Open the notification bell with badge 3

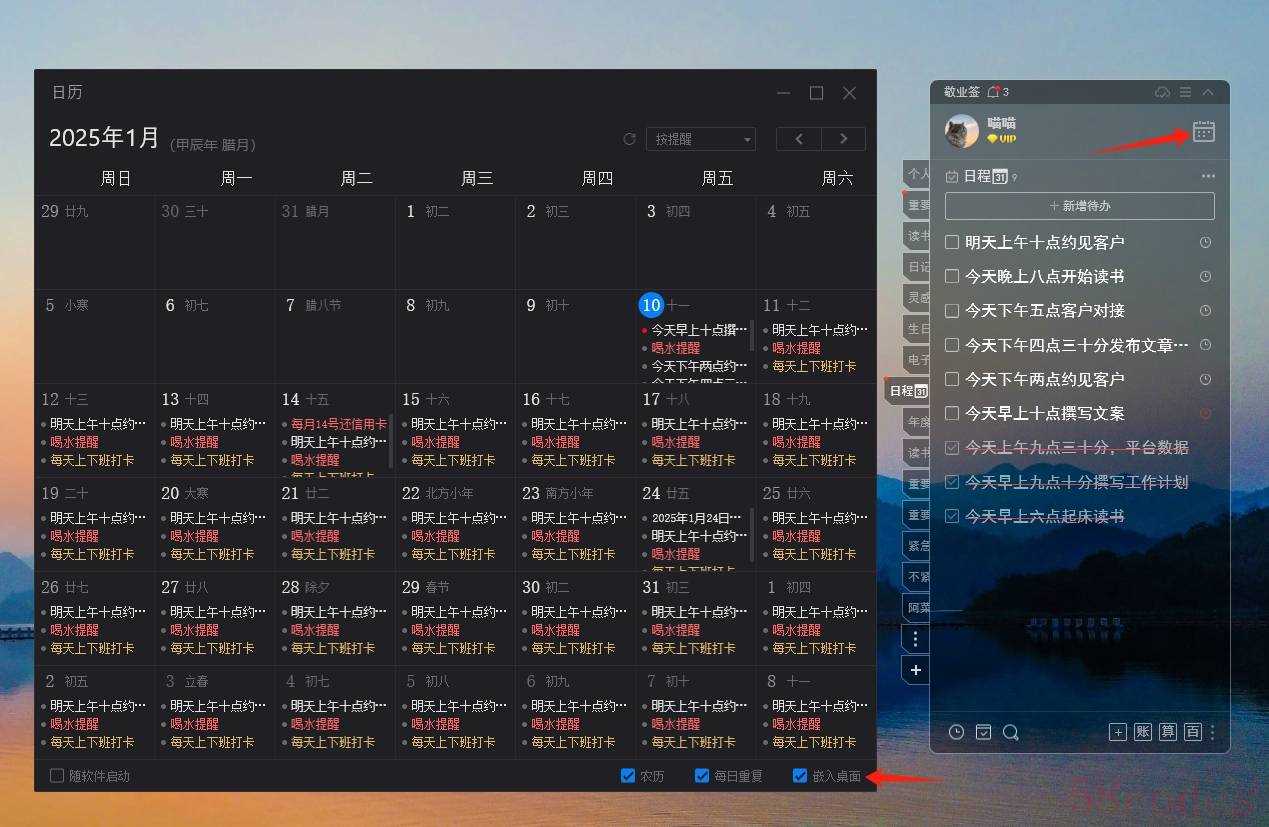click(x=993, y=92)
